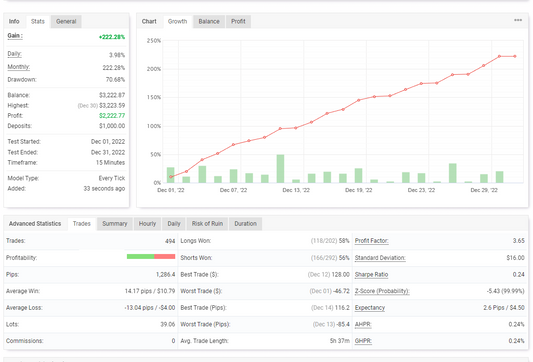Open the Summary statistics tab
Screen dimensions: 533x362
pyautogui.click(x=115, y=224)
